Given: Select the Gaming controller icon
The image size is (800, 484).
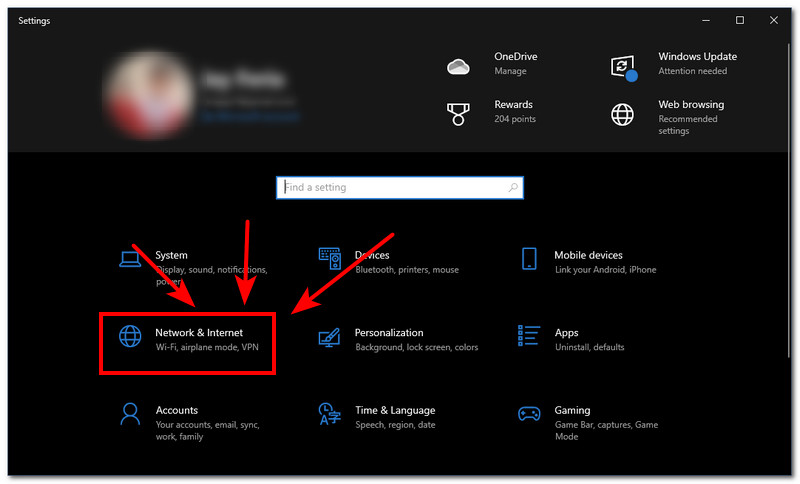Looking at the screenshot, I should pos(529,414).
